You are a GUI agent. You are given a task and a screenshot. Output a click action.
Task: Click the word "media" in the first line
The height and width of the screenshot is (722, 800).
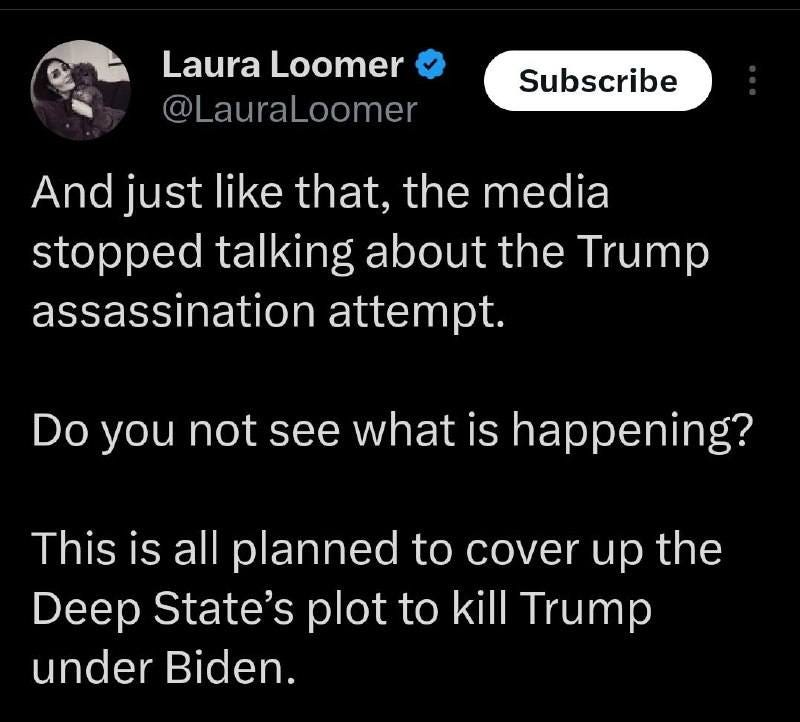[x=546, y=192]
